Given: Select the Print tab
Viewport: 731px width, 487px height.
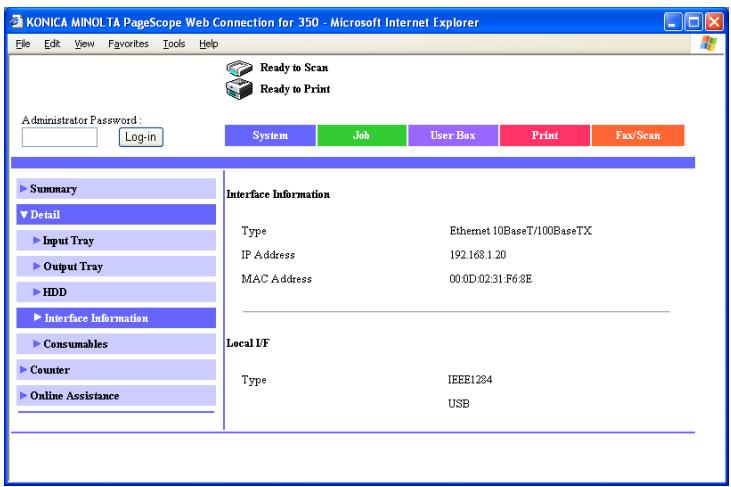Looking at the screenshot, I should [x=545, y=135].
